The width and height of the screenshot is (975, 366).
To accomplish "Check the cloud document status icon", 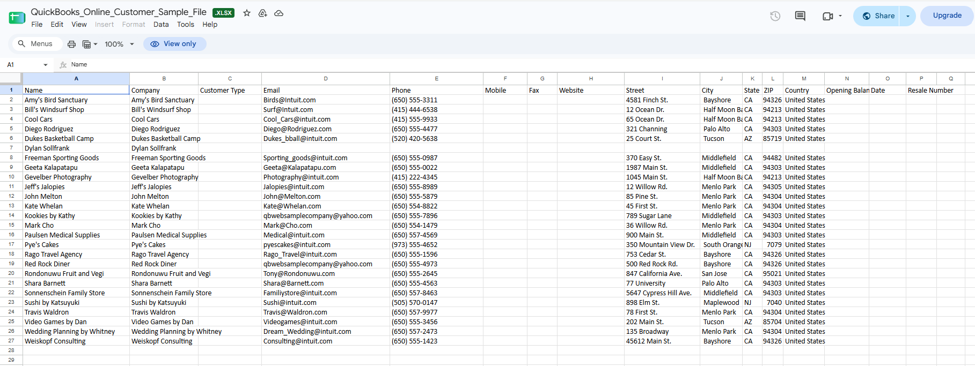I will (279, 13).
